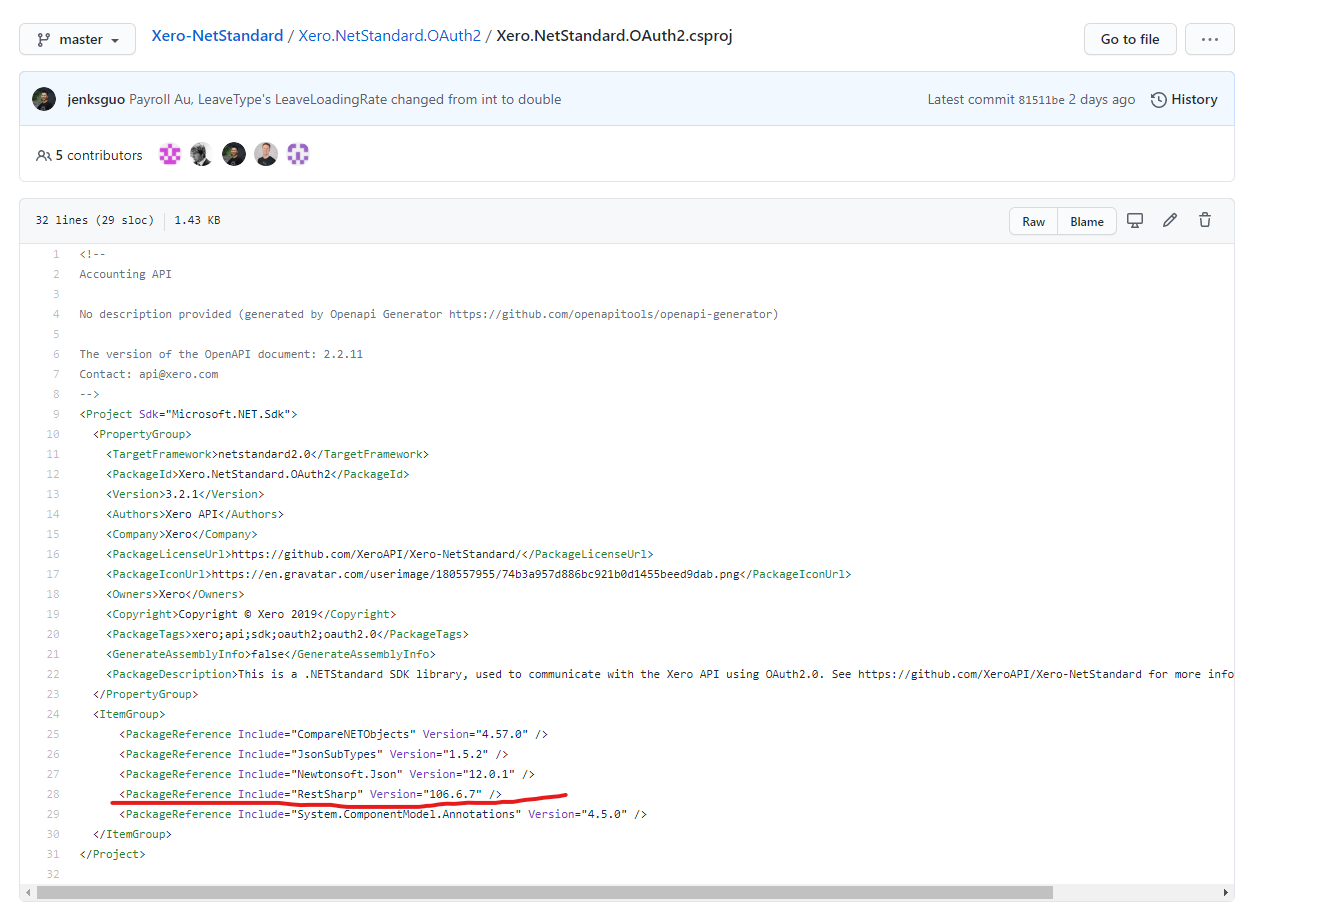Switch to the Blame tab

coord(1087,220)
